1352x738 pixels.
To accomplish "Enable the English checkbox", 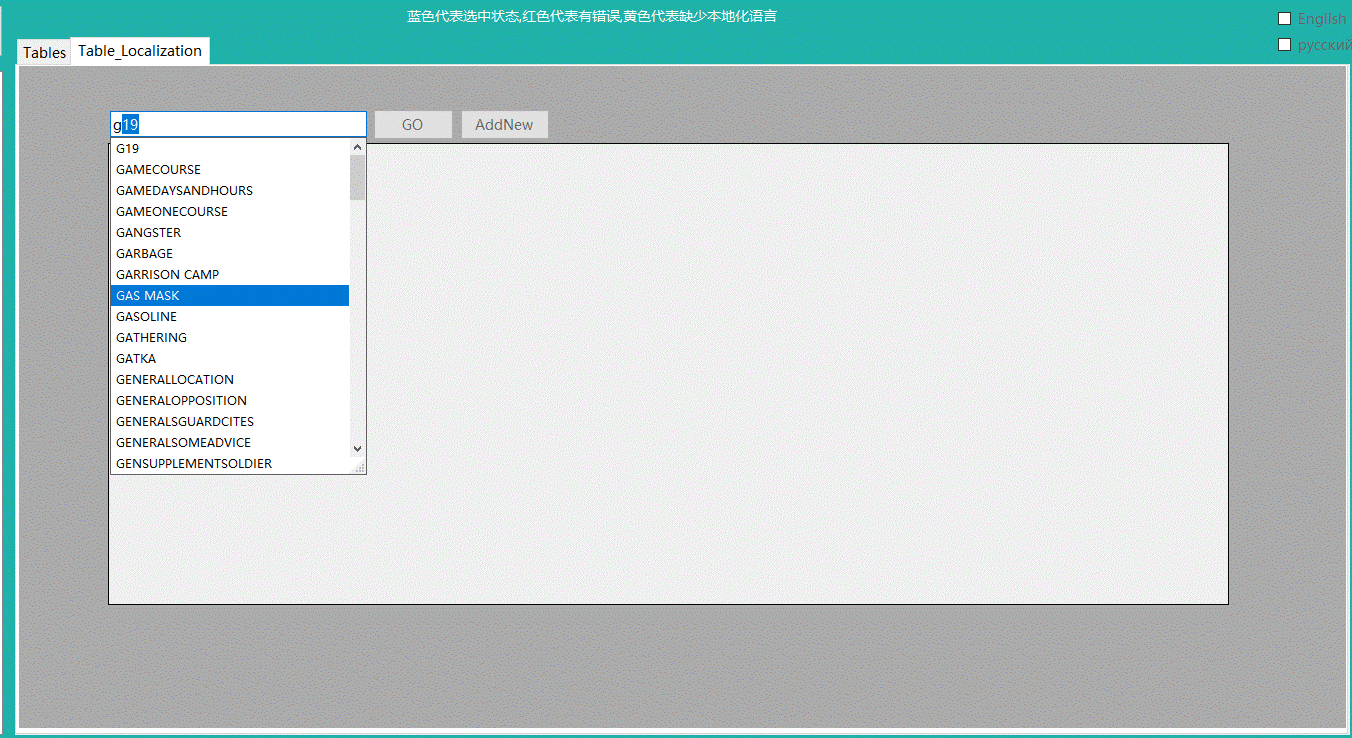I will (1285, 18).
